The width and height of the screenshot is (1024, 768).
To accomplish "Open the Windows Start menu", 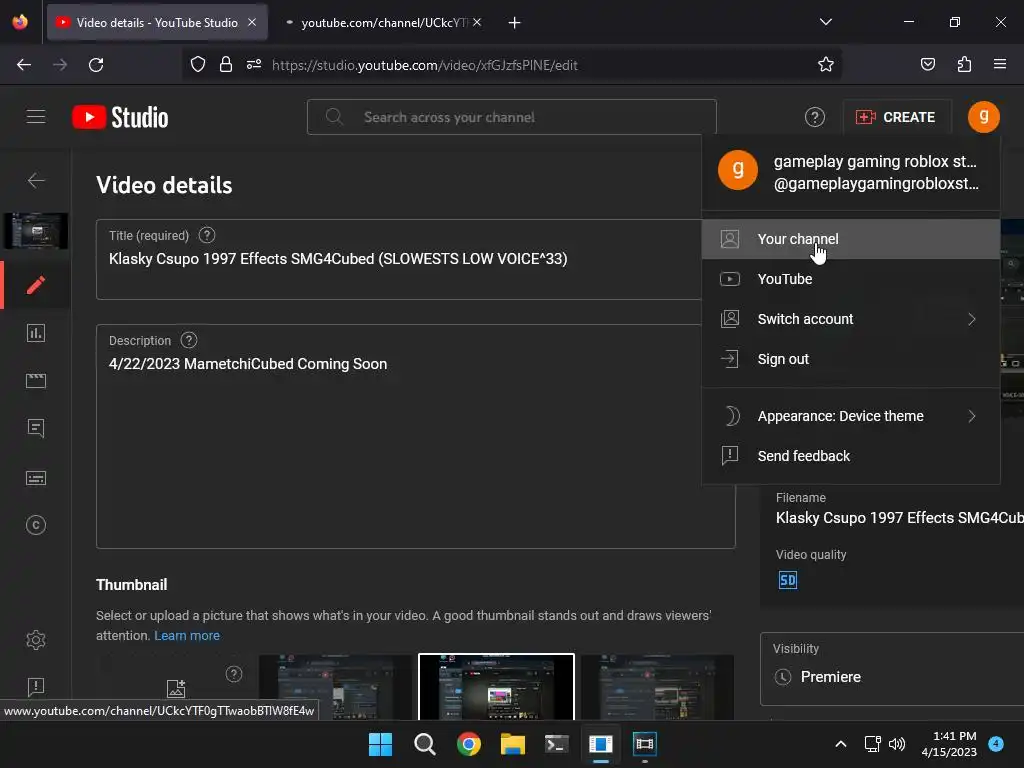I will point(380,744).
